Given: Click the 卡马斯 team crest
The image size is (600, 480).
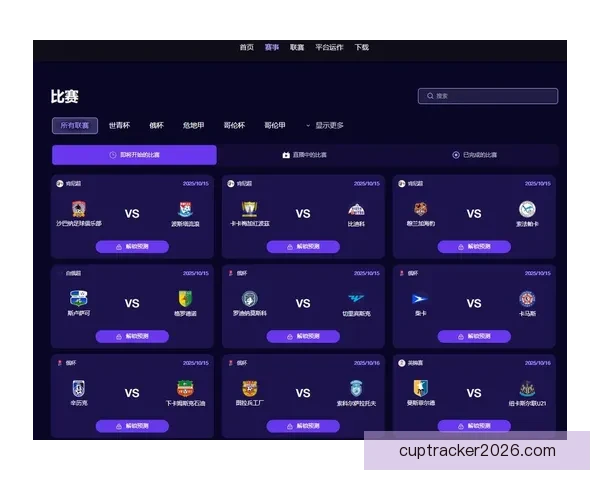Looking at the screenshot, I should tap(527, 299).
